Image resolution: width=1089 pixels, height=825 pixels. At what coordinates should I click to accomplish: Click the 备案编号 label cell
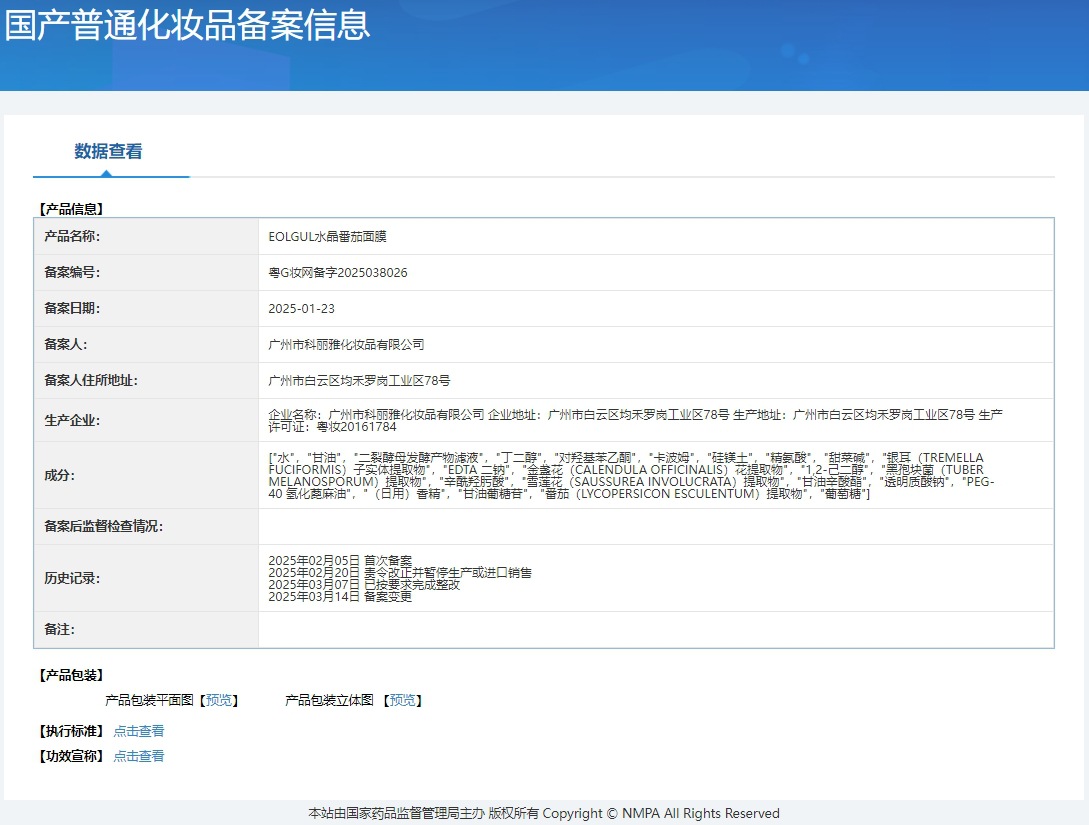[x=146, y=273]
